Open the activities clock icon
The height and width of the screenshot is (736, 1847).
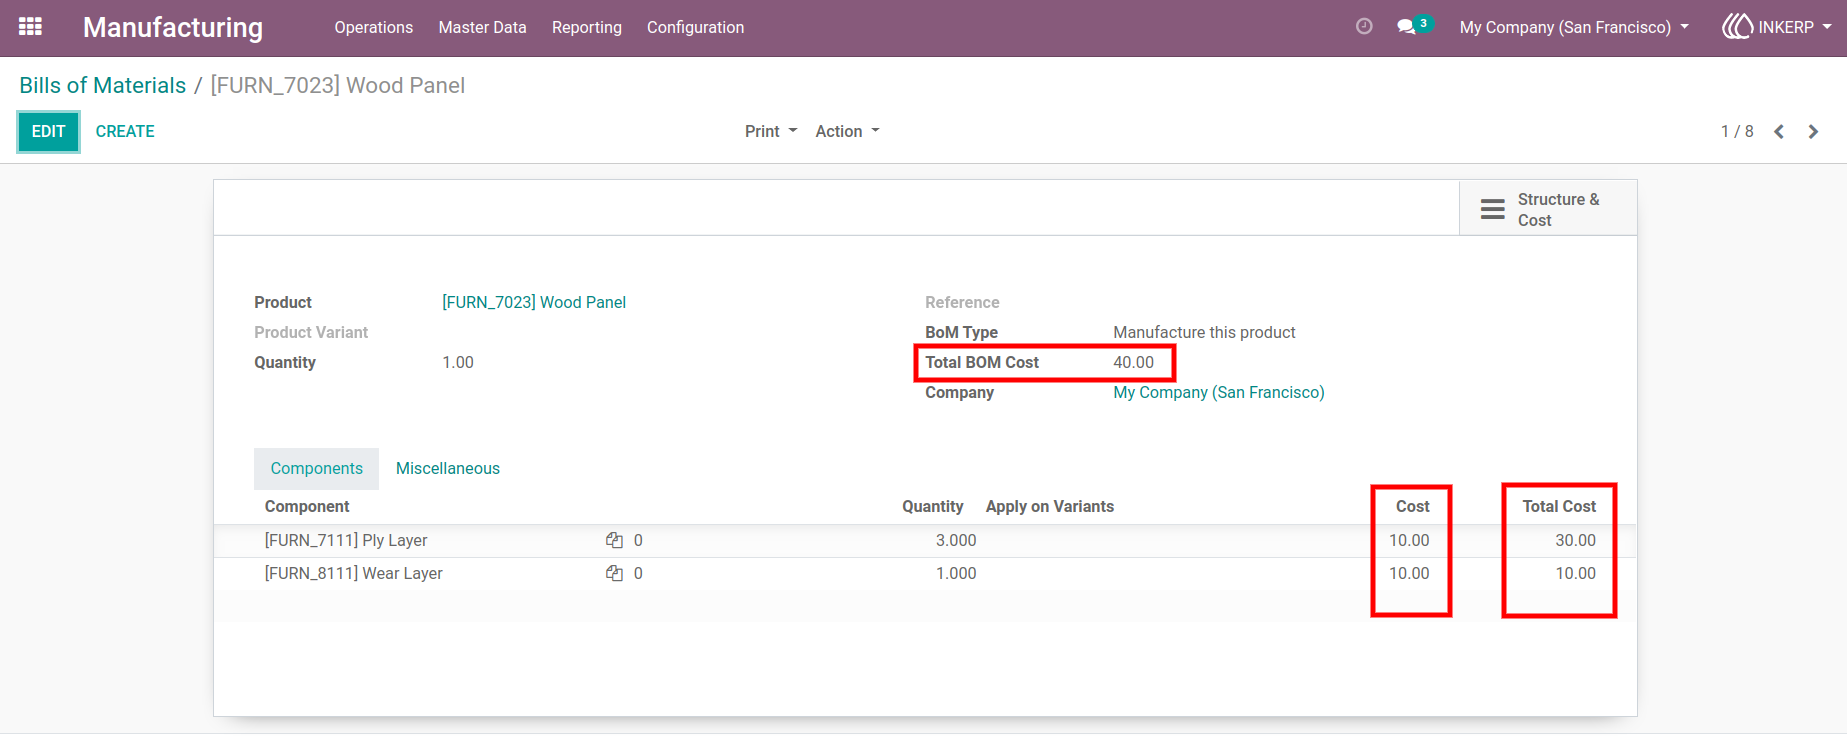click(x=1364, y=27)
